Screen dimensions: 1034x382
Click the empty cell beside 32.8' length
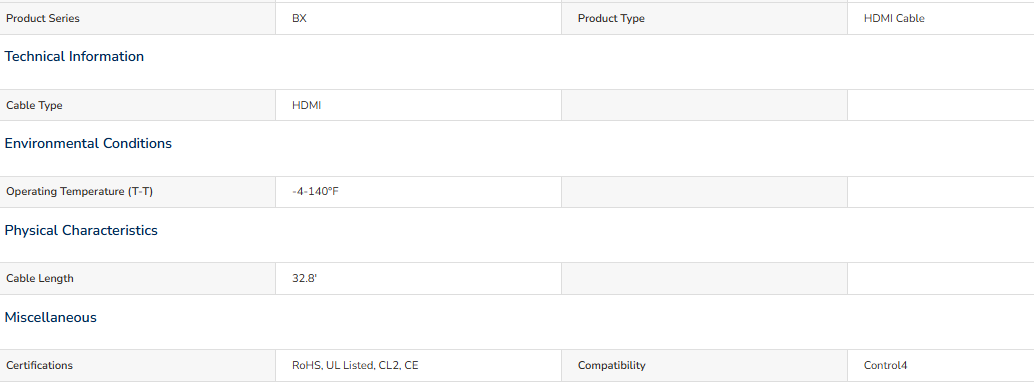tap(704, 278)
